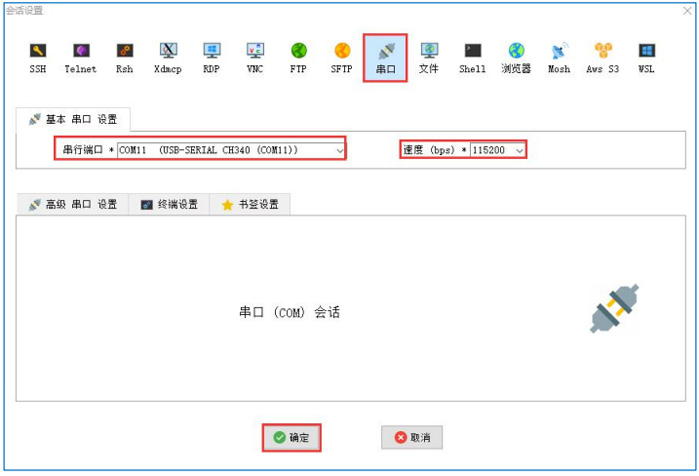Select the Xdmcp session type
699x476 pixels.
click(168, 58)
